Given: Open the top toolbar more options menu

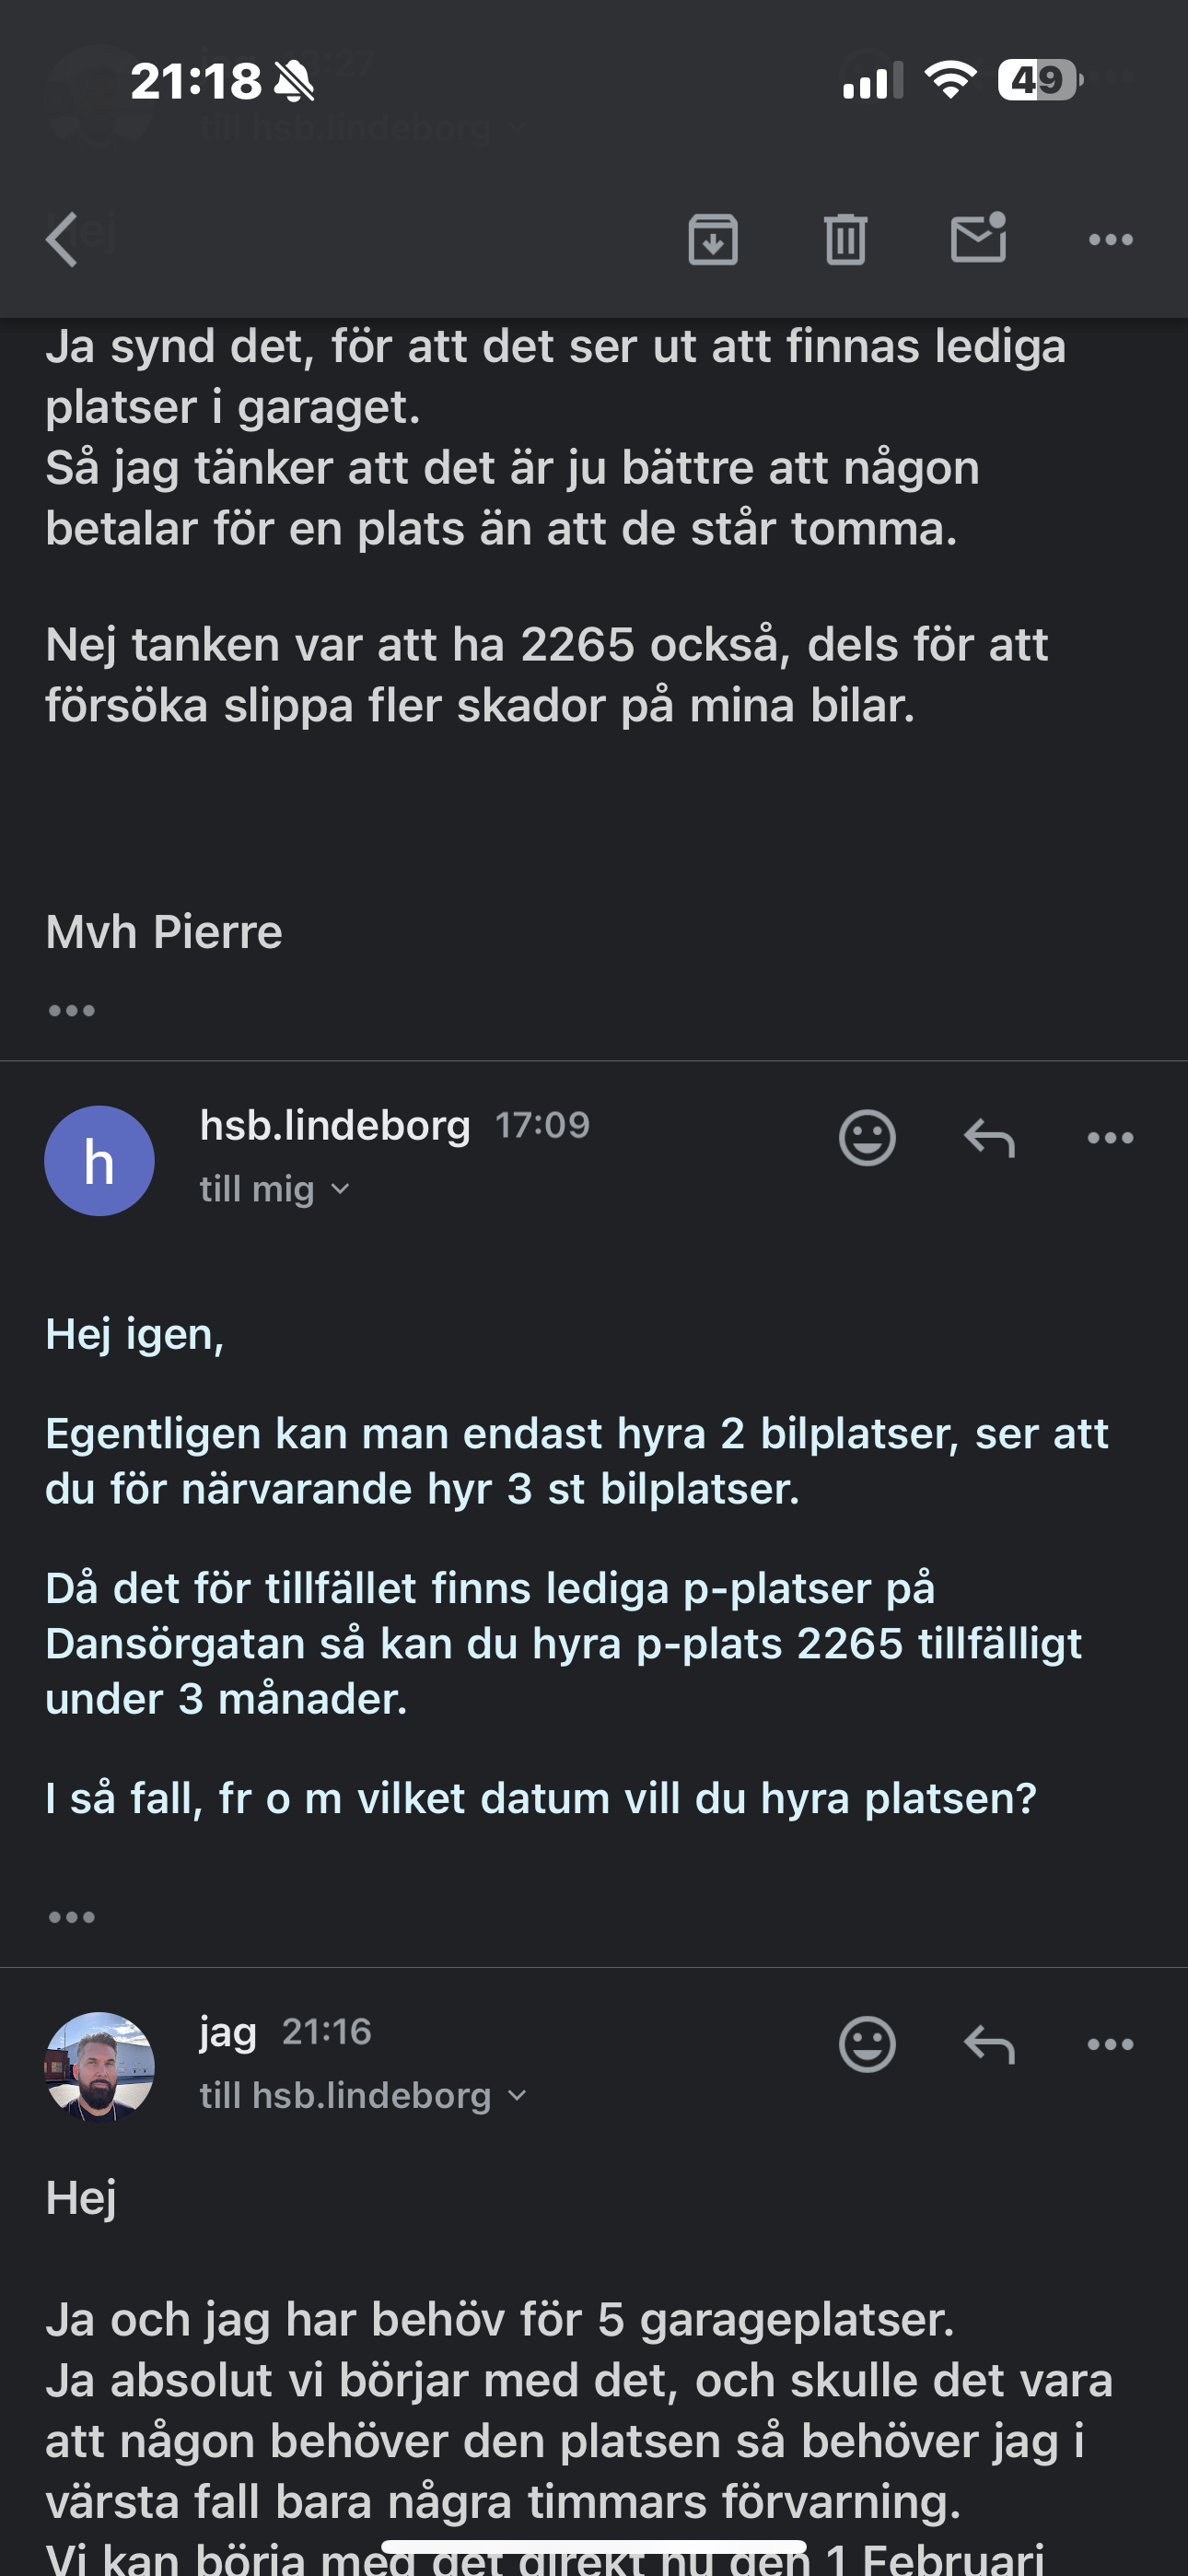Looking at the screenshot, I should 1110,239.
